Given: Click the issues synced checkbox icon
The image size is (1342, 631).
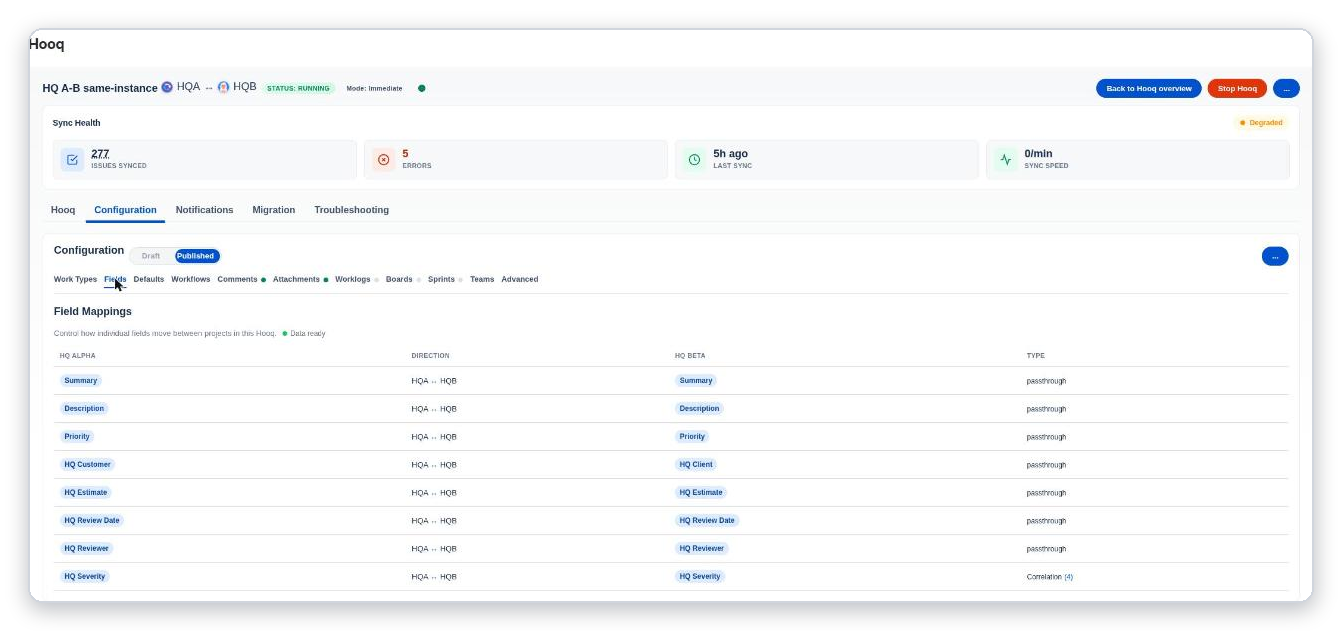Looking at the screenshot, I should point(72,159).
